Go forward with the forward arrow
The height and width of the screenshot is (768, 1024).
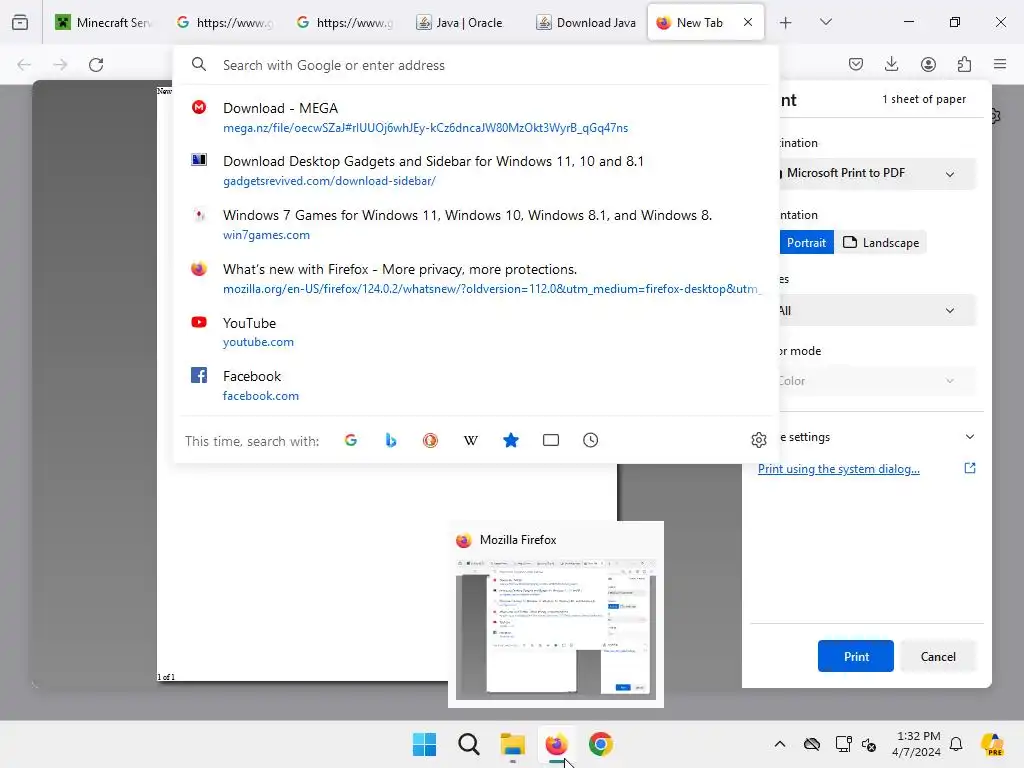tap(60, 65)
